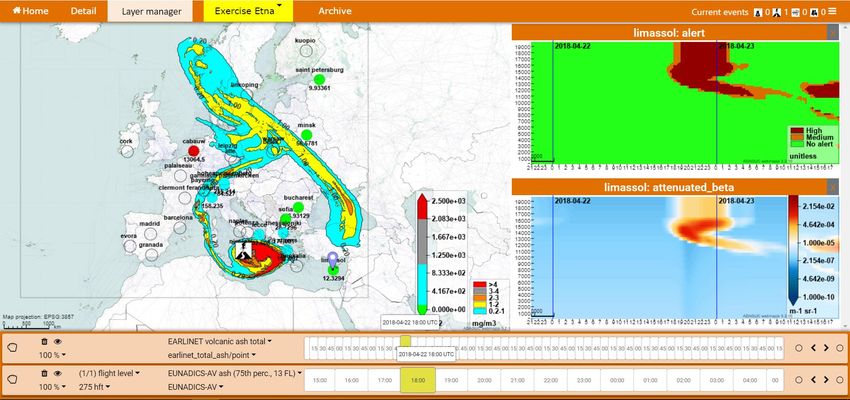Select the cork station circle
Image resolution: width=850 pixels, height=400 pixels.
click(x=127, y=151)
